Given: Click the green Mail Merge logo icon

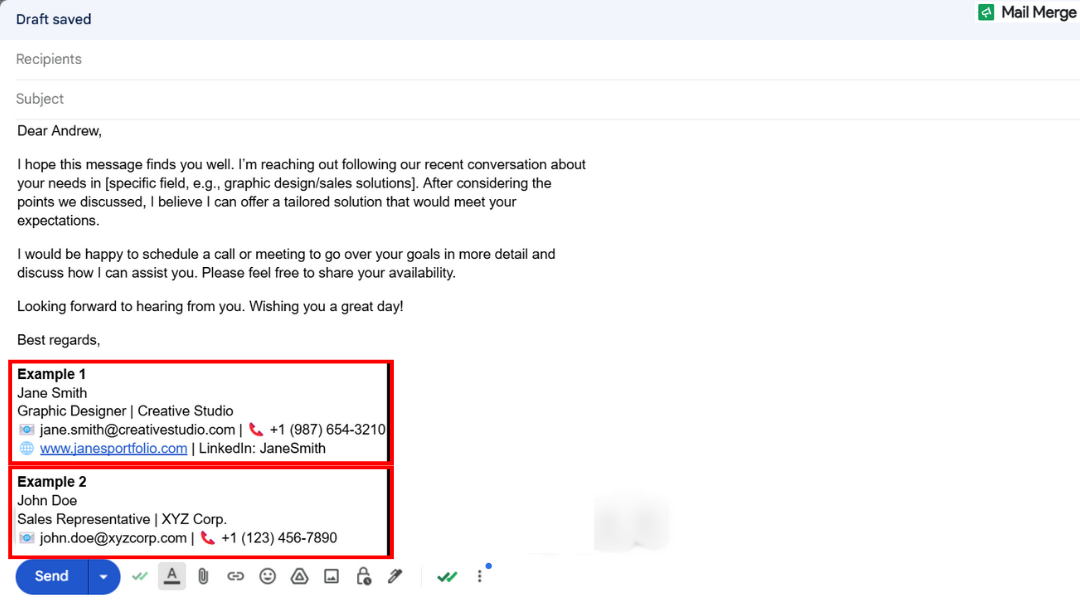Looking at the screenshot, I should click(986, 12).
